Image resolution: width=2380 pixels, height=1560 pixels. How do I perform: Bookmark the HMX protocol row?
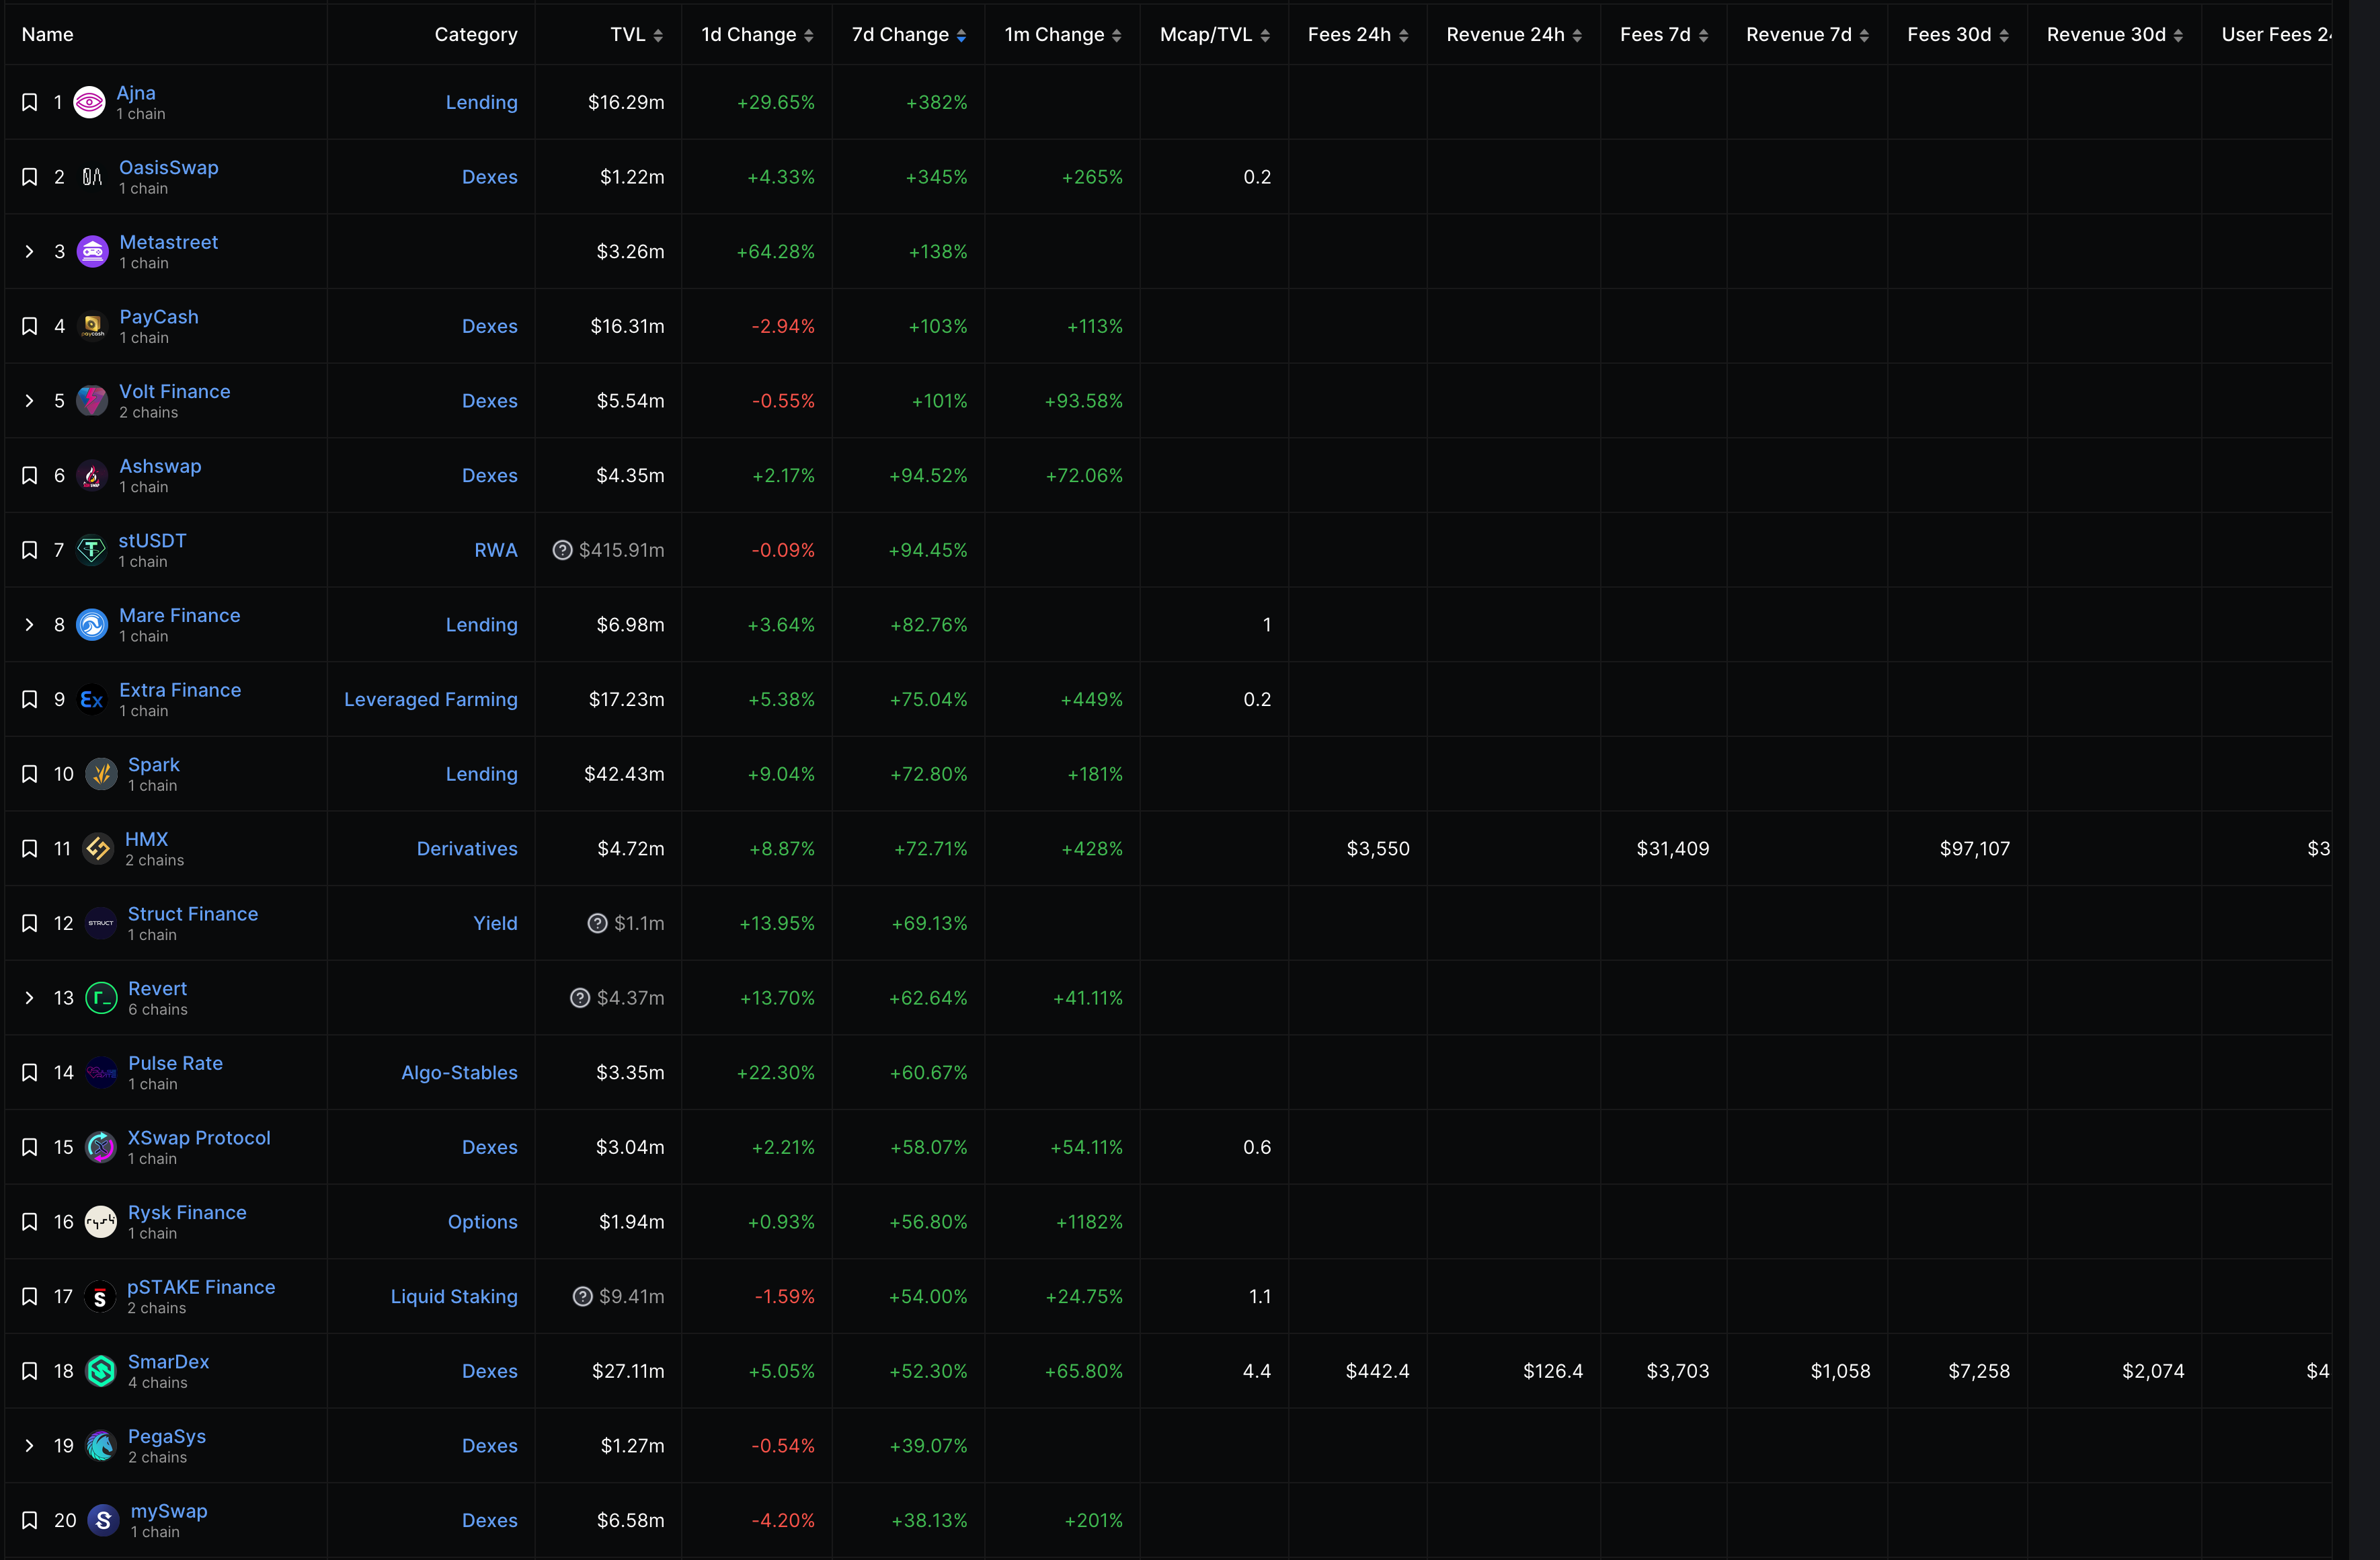pyautogui.click(x=30, y=849)
